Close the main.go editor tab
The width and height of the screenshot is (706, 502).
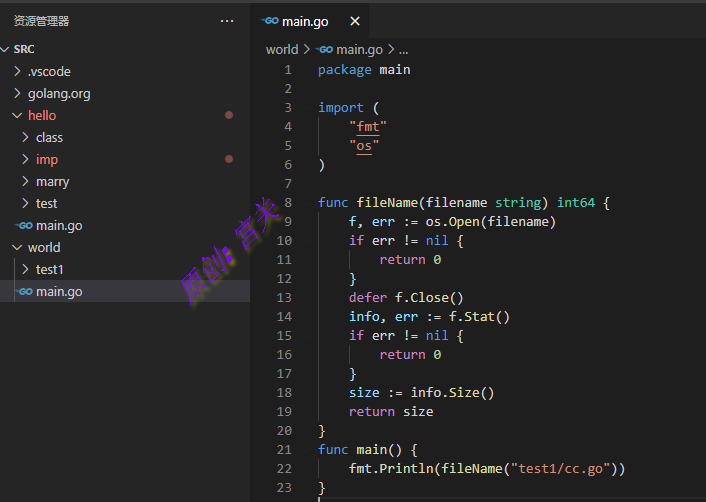pyautogui.click(x=354, y=22)
